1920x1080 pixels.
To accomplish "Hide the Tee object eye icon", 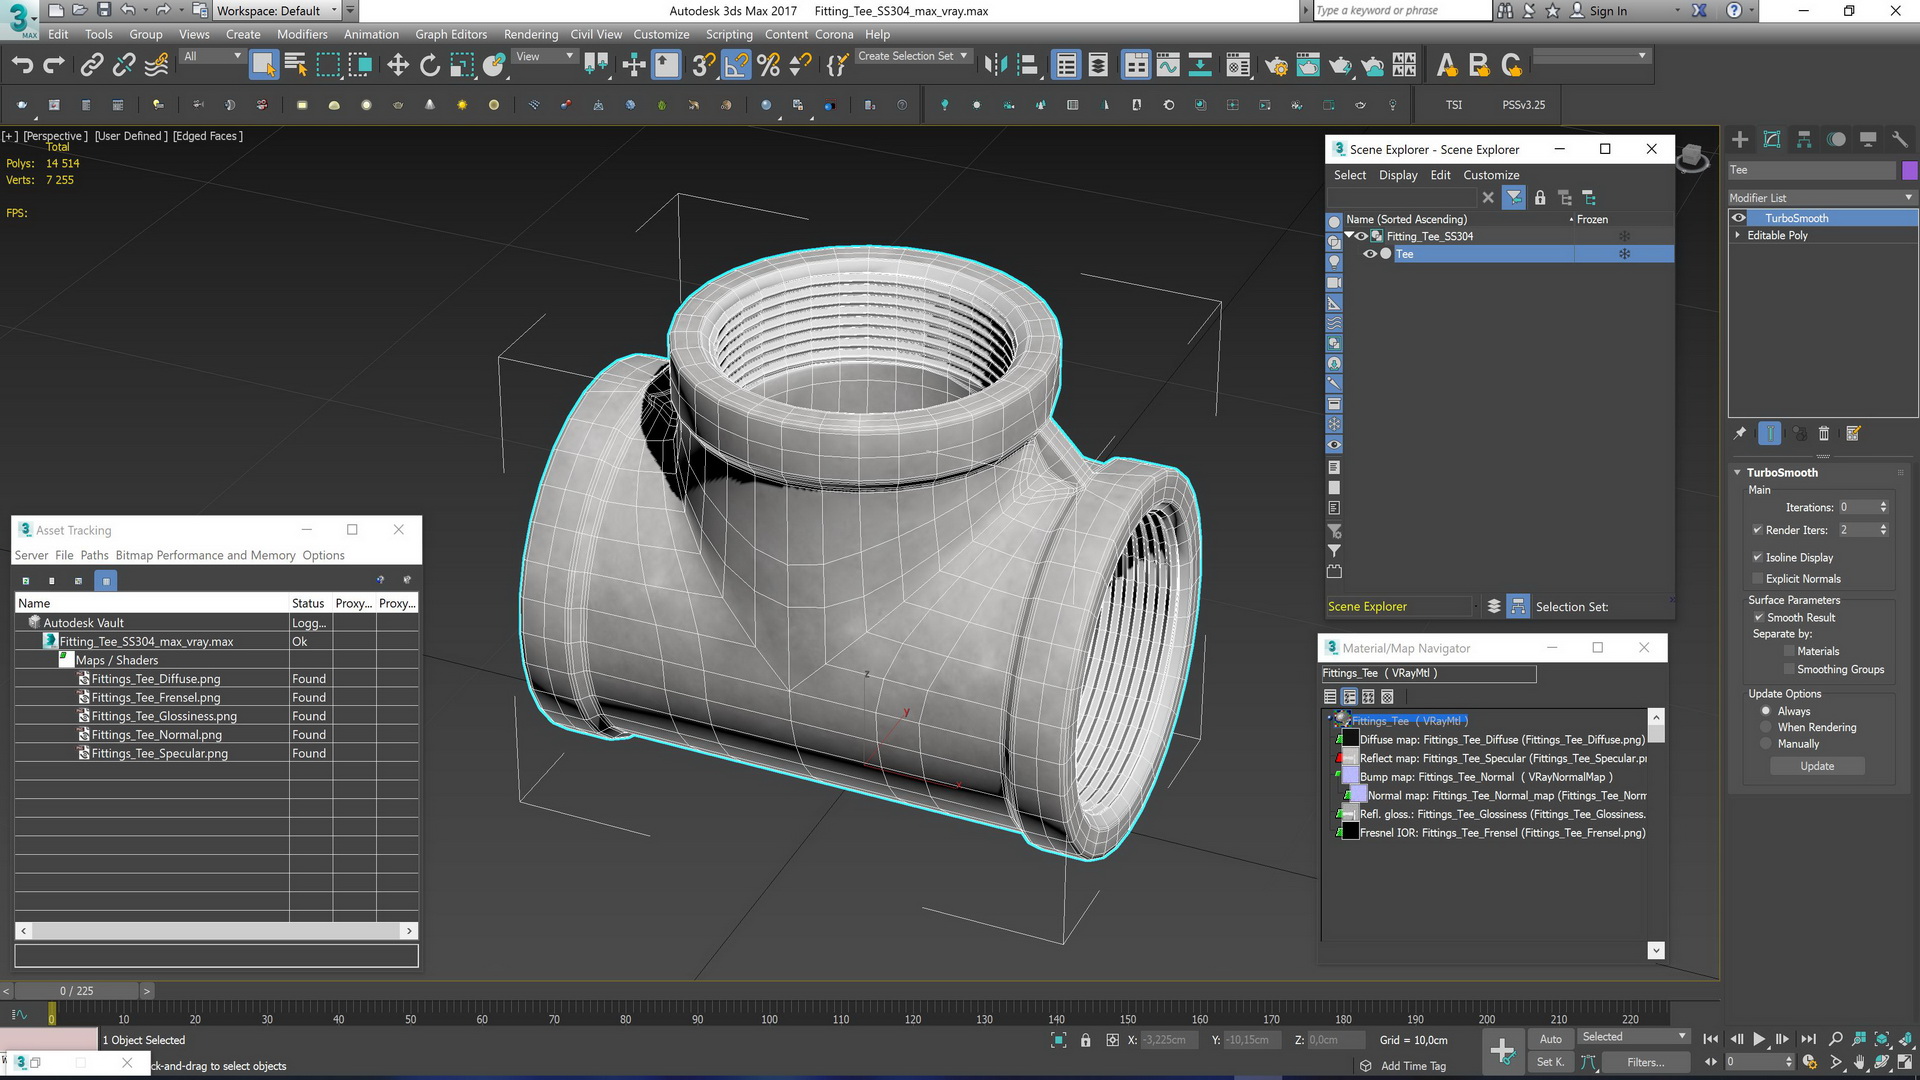I will [x=1370, y=254].
